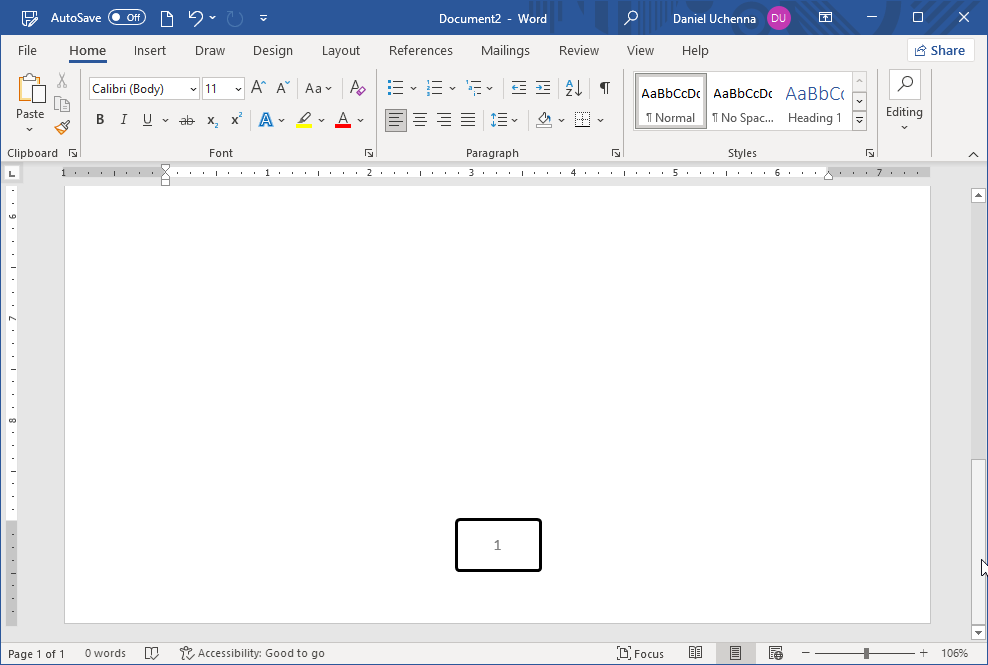This screenshot has width=988, height=665.
Task: Apply subscript formatting
Action: pos(211,120)
